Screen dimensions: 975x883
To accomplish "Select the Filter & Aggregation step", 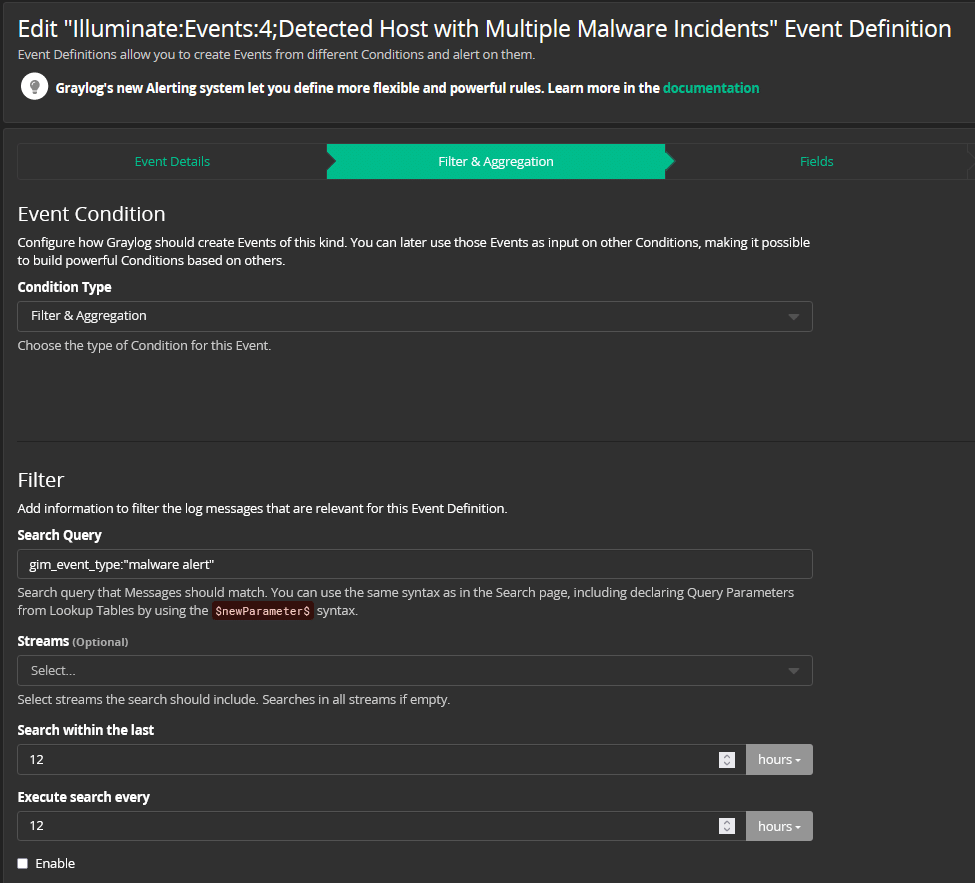I will (497, 161).
